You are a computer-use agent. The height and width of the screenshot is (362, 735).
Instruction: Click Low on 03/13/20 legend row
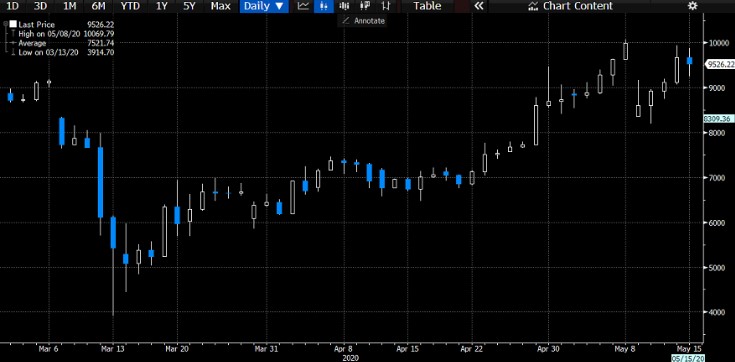pyautogui.click(x=62, y=53)
